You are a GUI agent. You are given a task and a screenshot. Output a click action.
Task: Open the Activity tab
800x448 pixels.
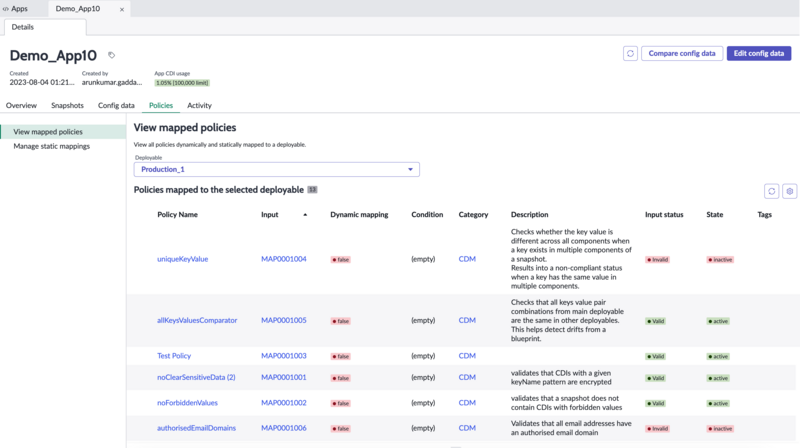(199, 106)
